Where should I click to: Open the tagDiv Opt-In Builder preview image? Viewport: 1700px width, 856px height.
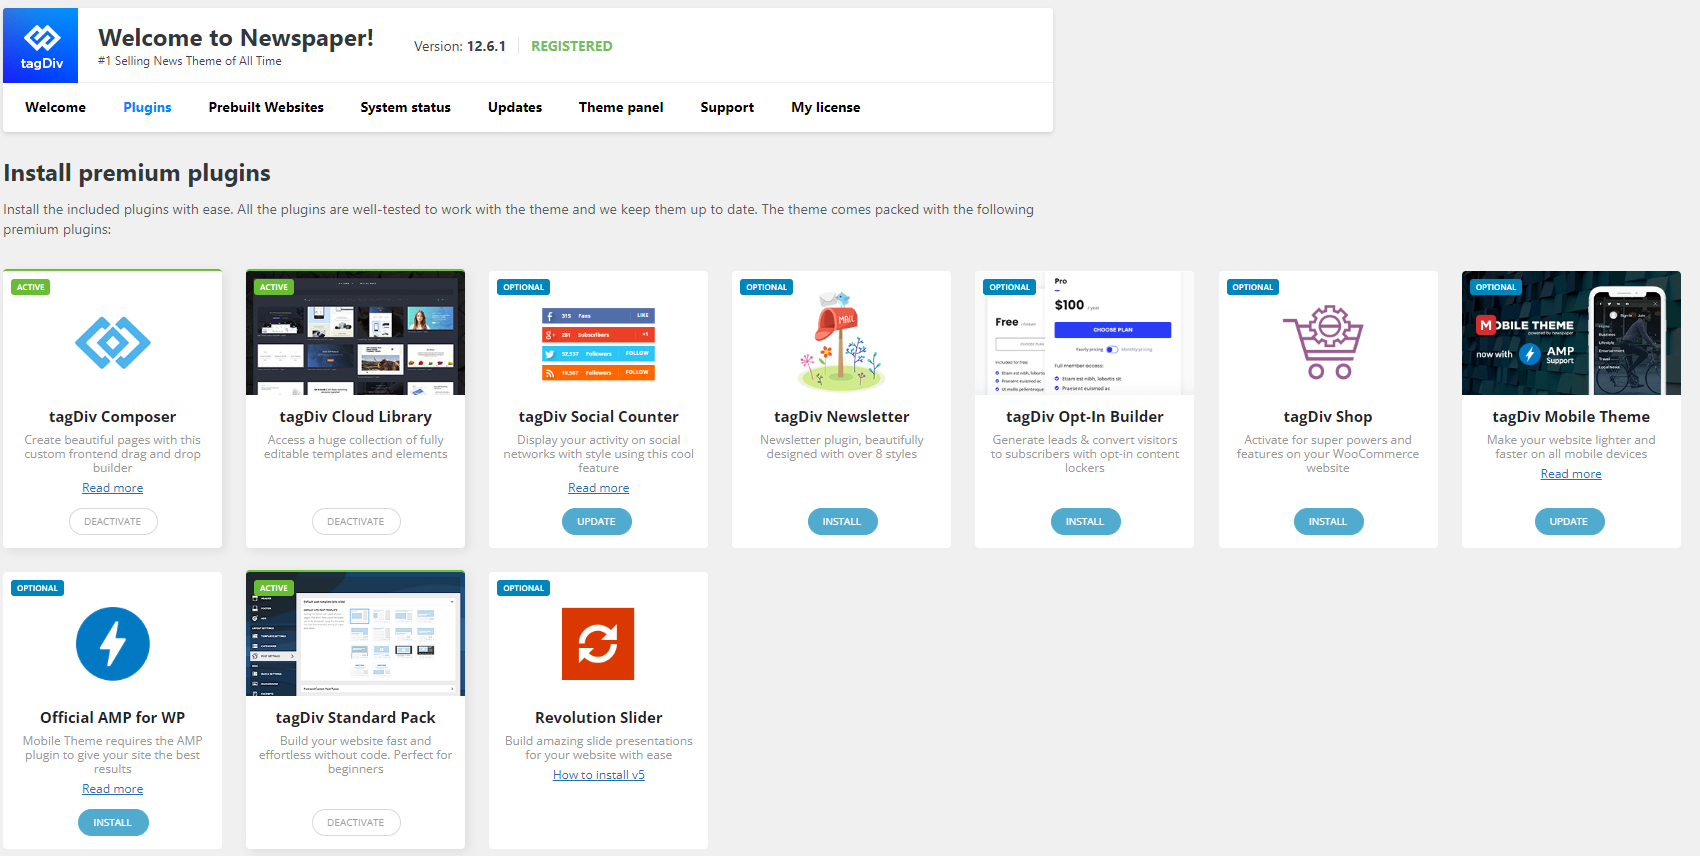click(x=1084, y=333)
